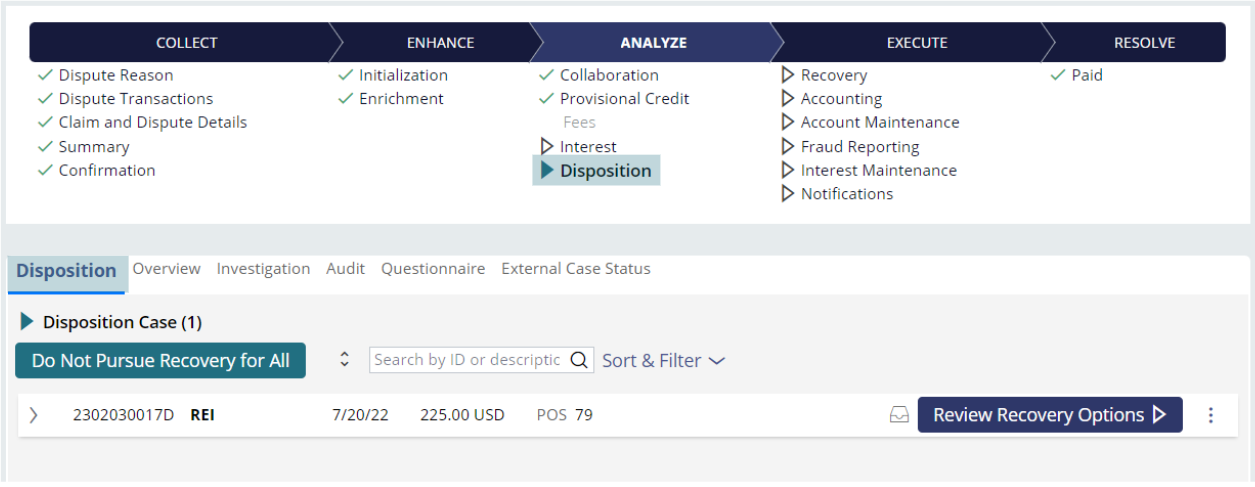This screenshot has width=1255, height=487.
Task: Click the Review Recovery Options button
Action: [1050, 415]
